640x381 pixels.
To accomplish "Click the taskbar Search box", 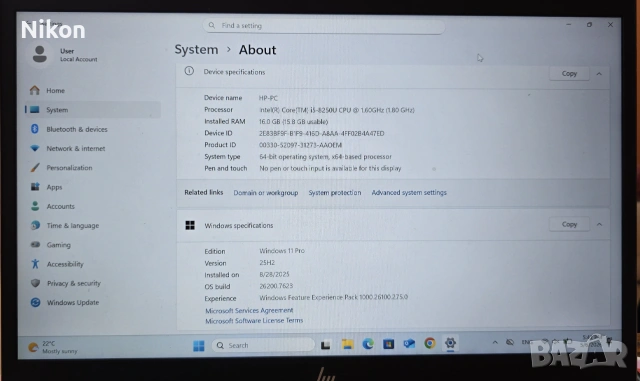I will [263, 345].
